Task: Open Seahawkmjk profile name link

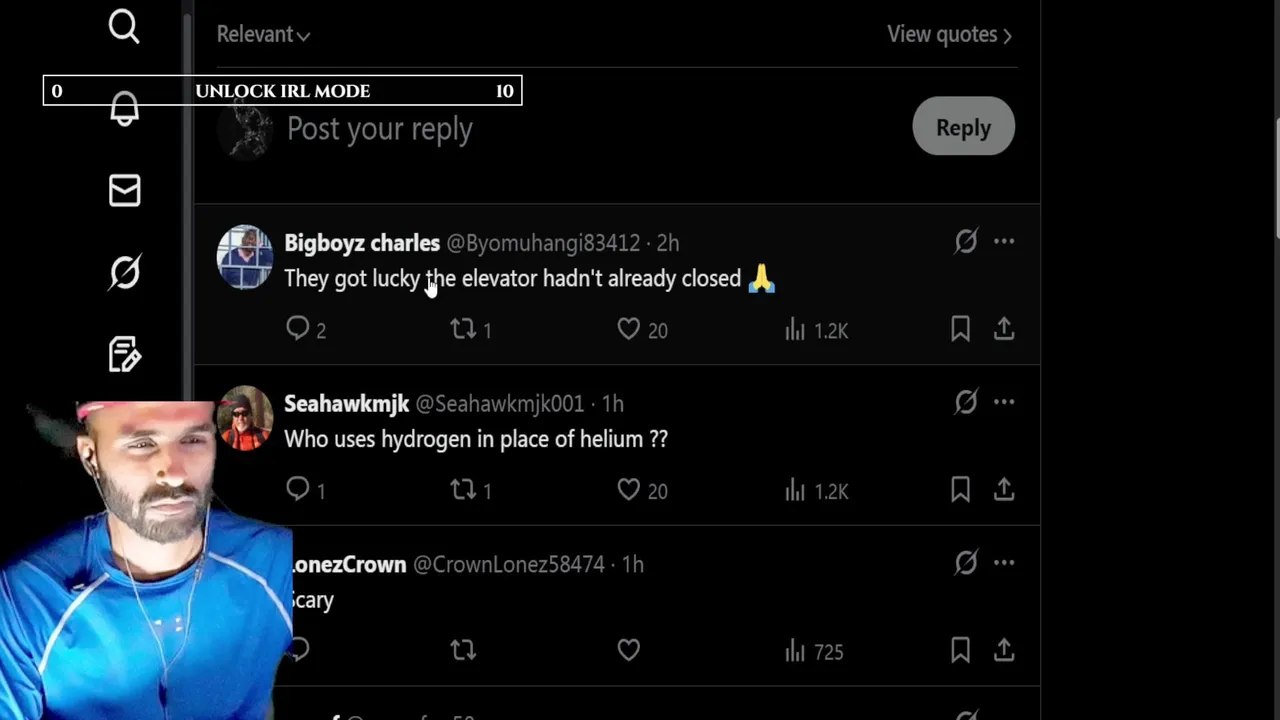Action: [346, 403]
